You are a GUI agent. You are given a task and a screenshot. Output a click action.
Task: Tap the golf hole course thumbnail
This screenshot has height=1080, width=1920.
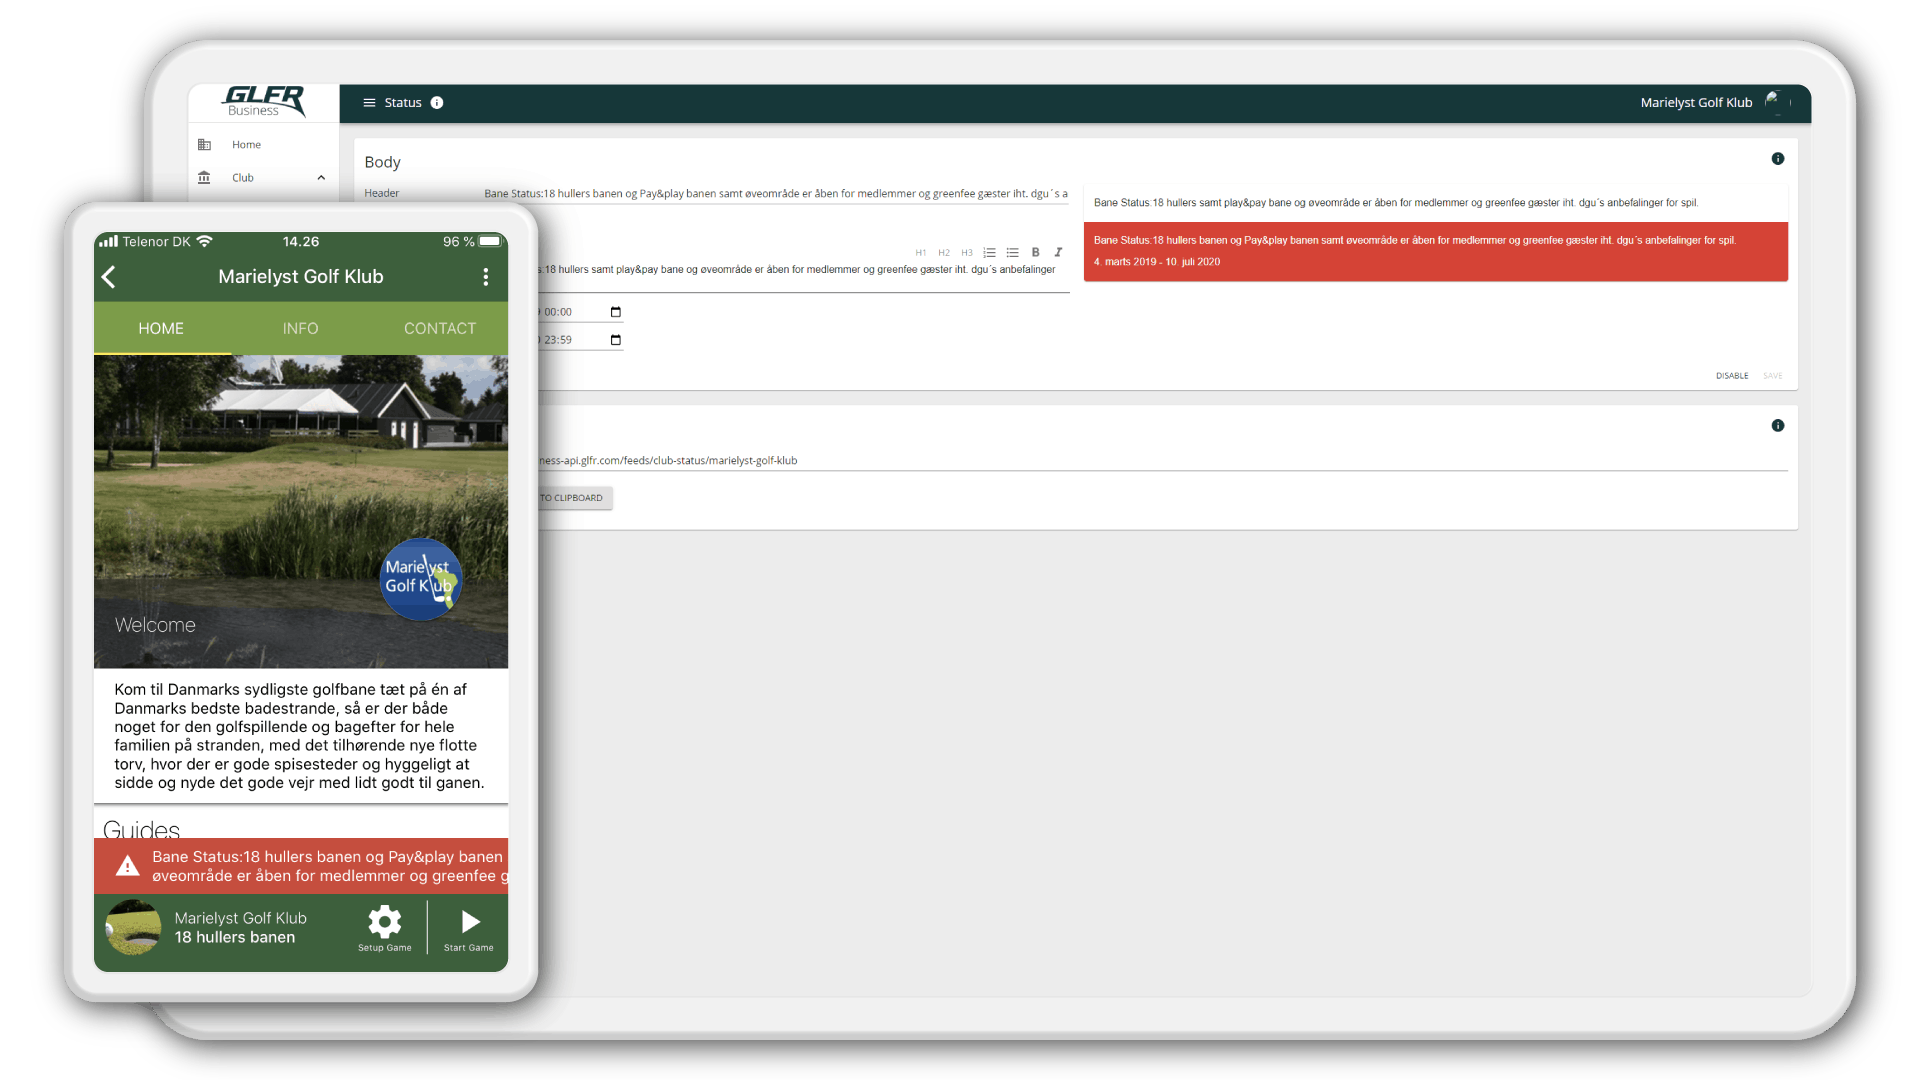133,928
